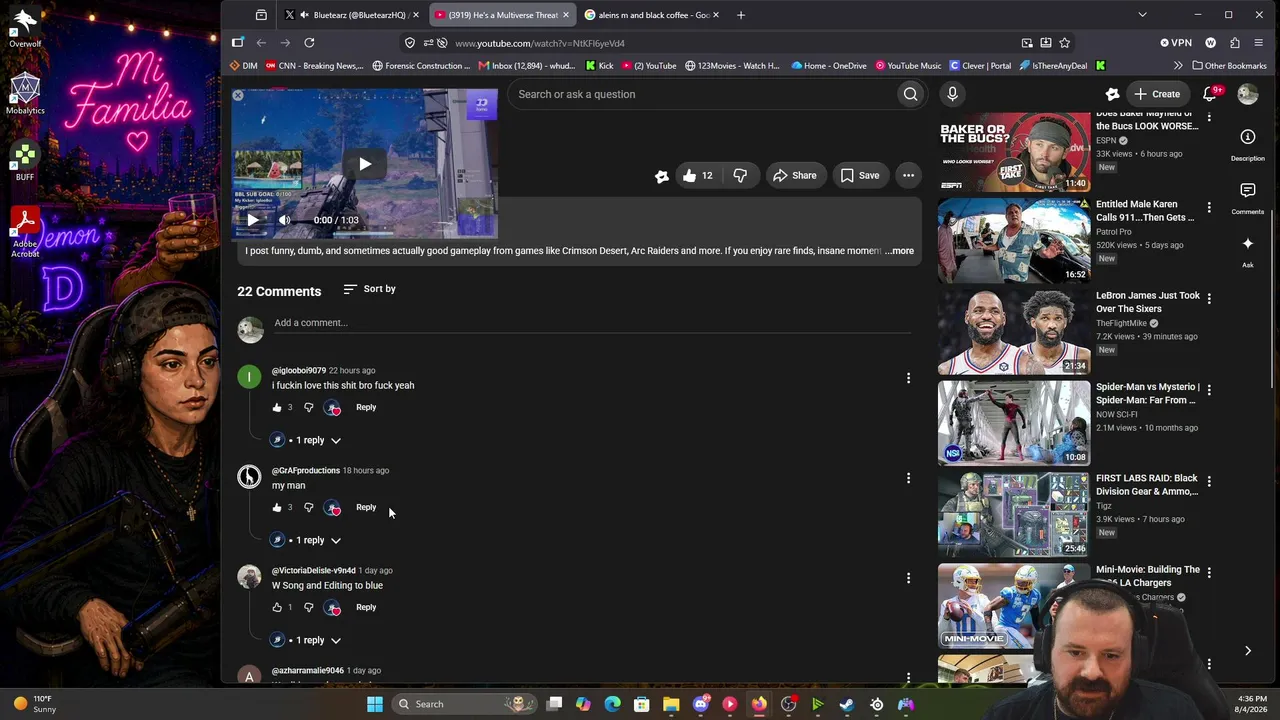Open YouTube notifications bell
This screenshot has width=1280, height=720.
pos(1209,94)
